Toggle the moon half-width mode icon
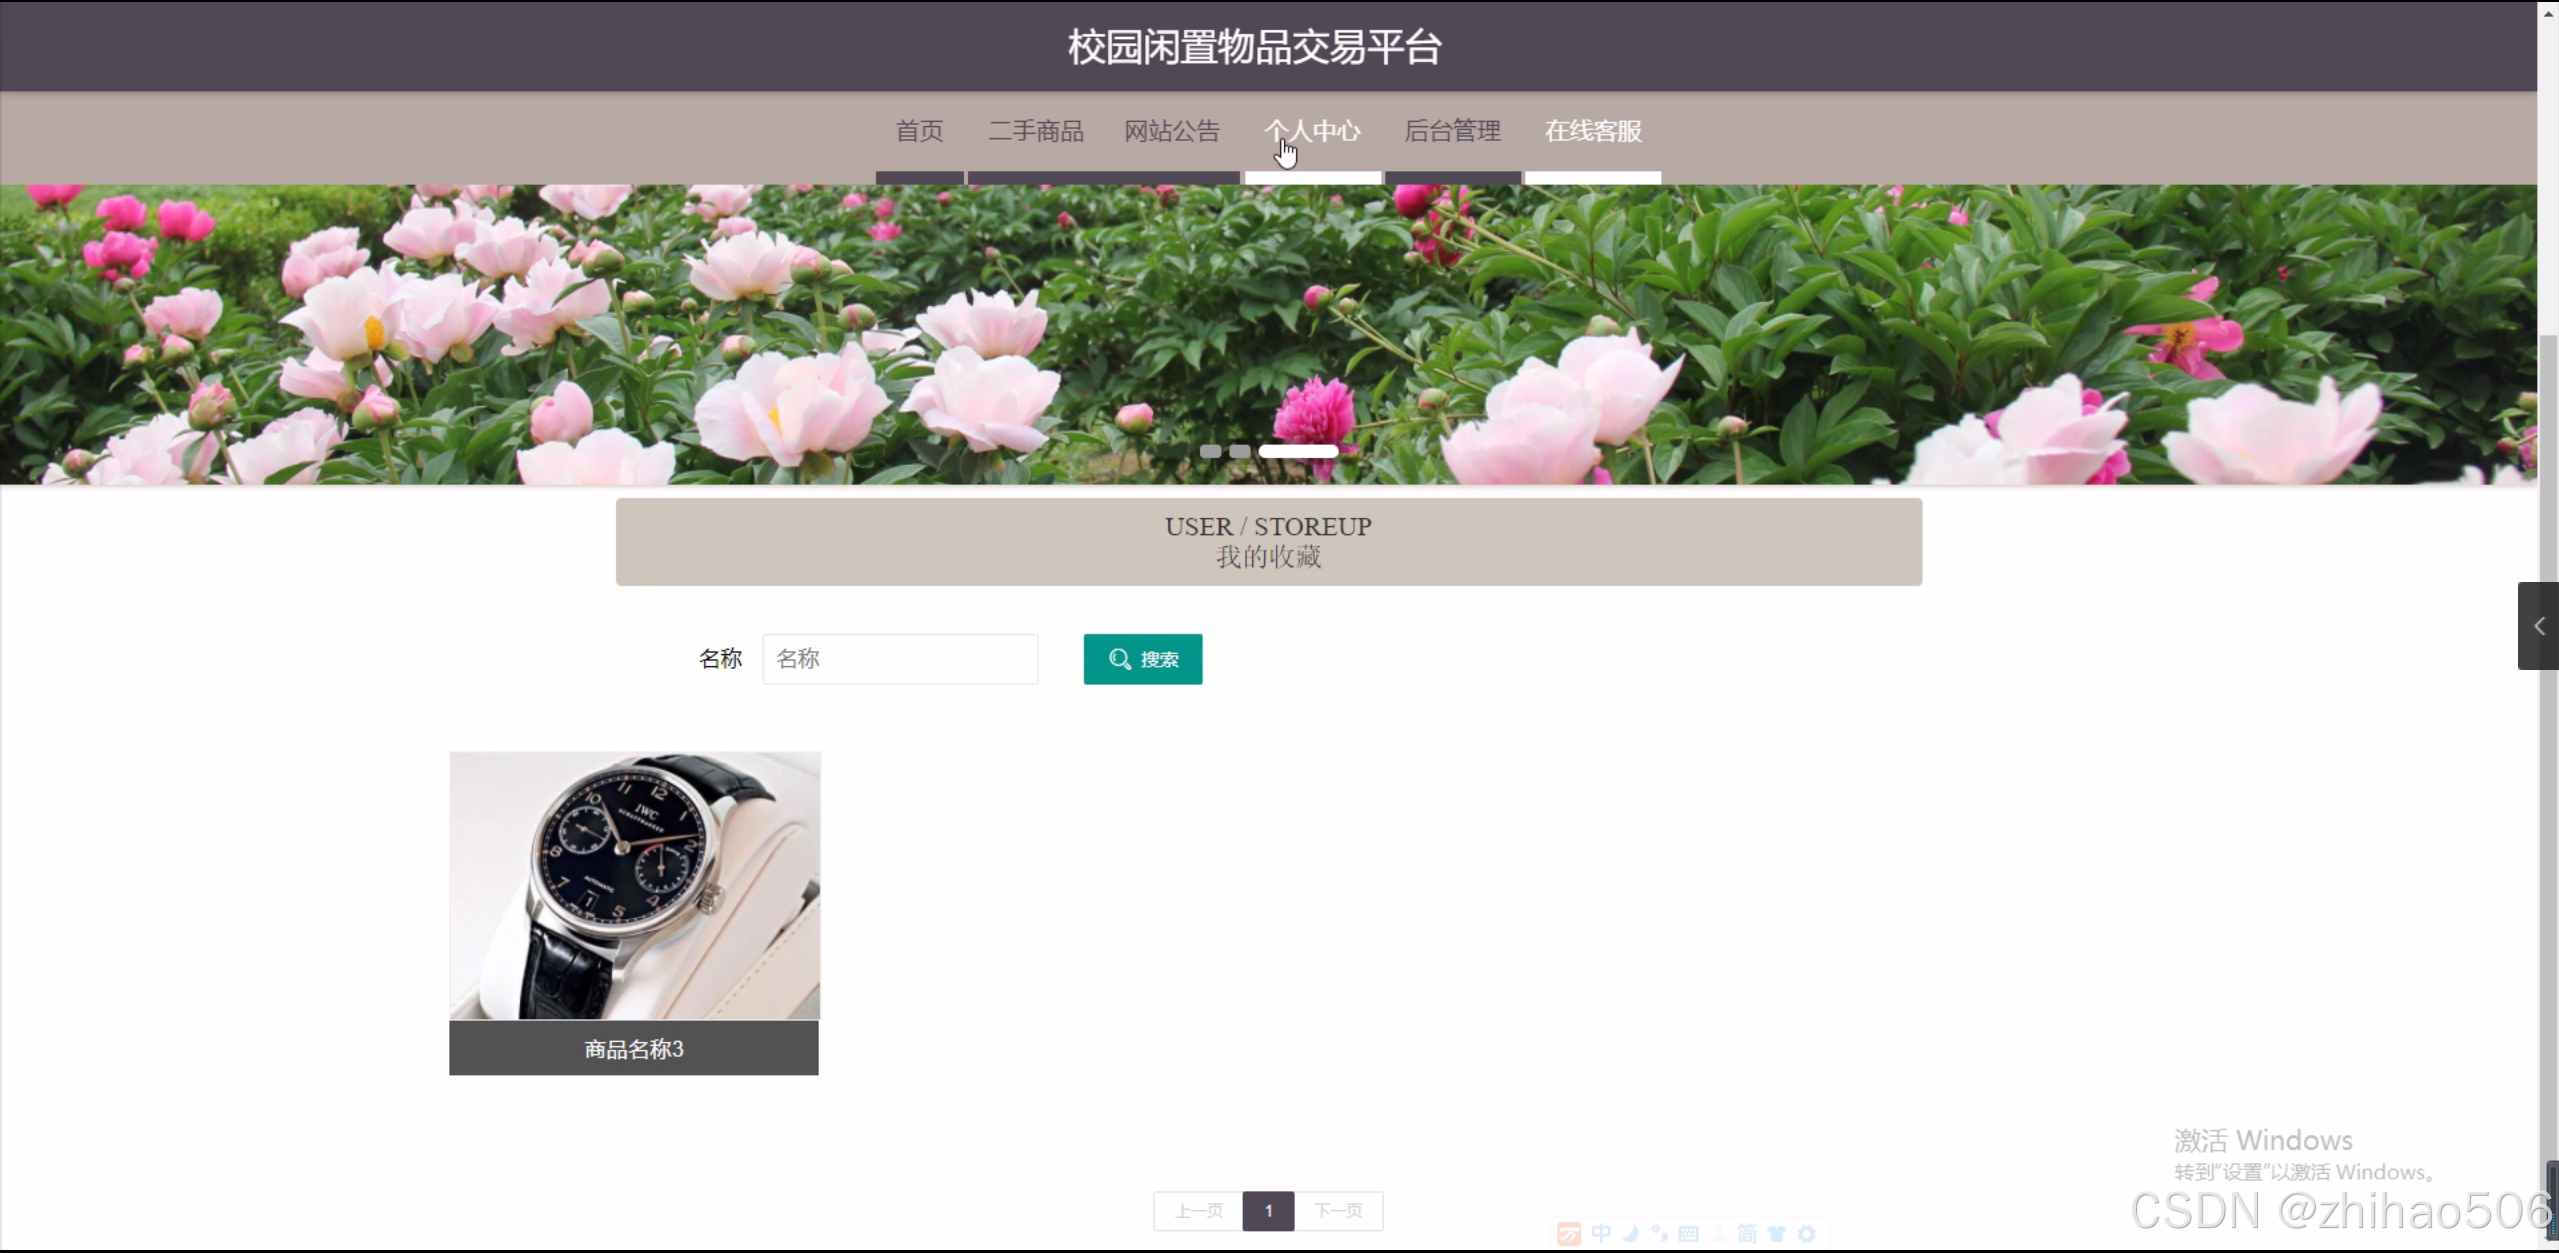 point(1631,1233)
